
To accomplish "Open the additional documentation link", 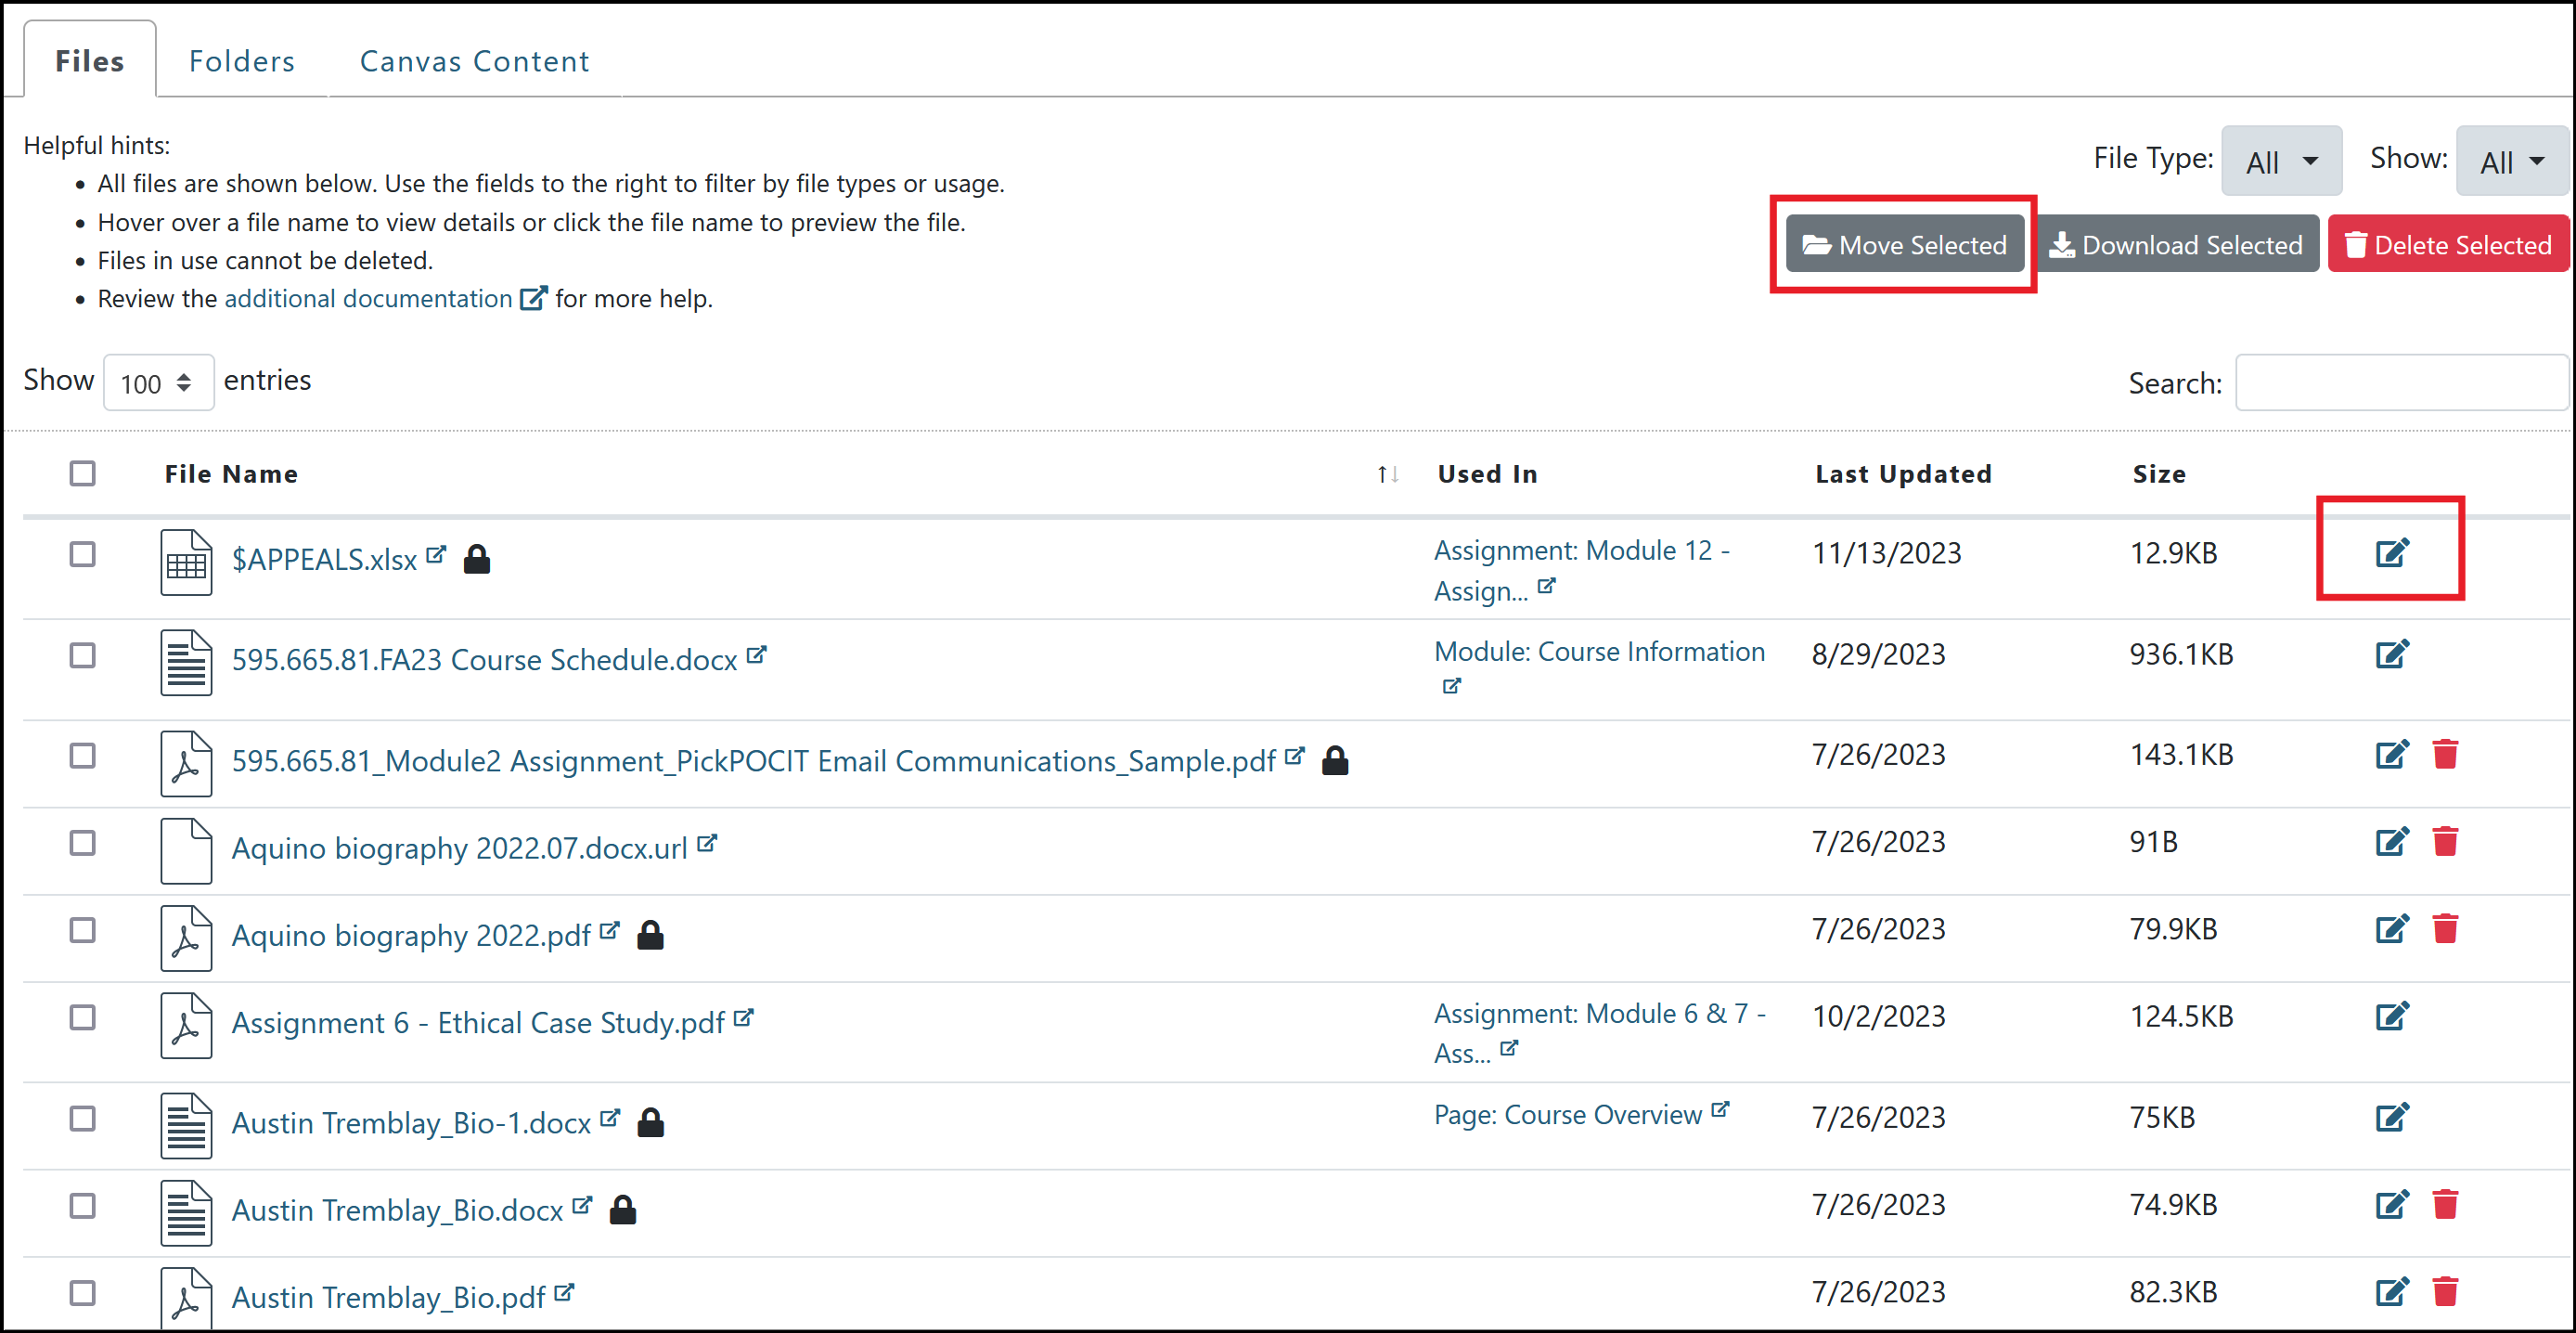I will tap(368, 298).
